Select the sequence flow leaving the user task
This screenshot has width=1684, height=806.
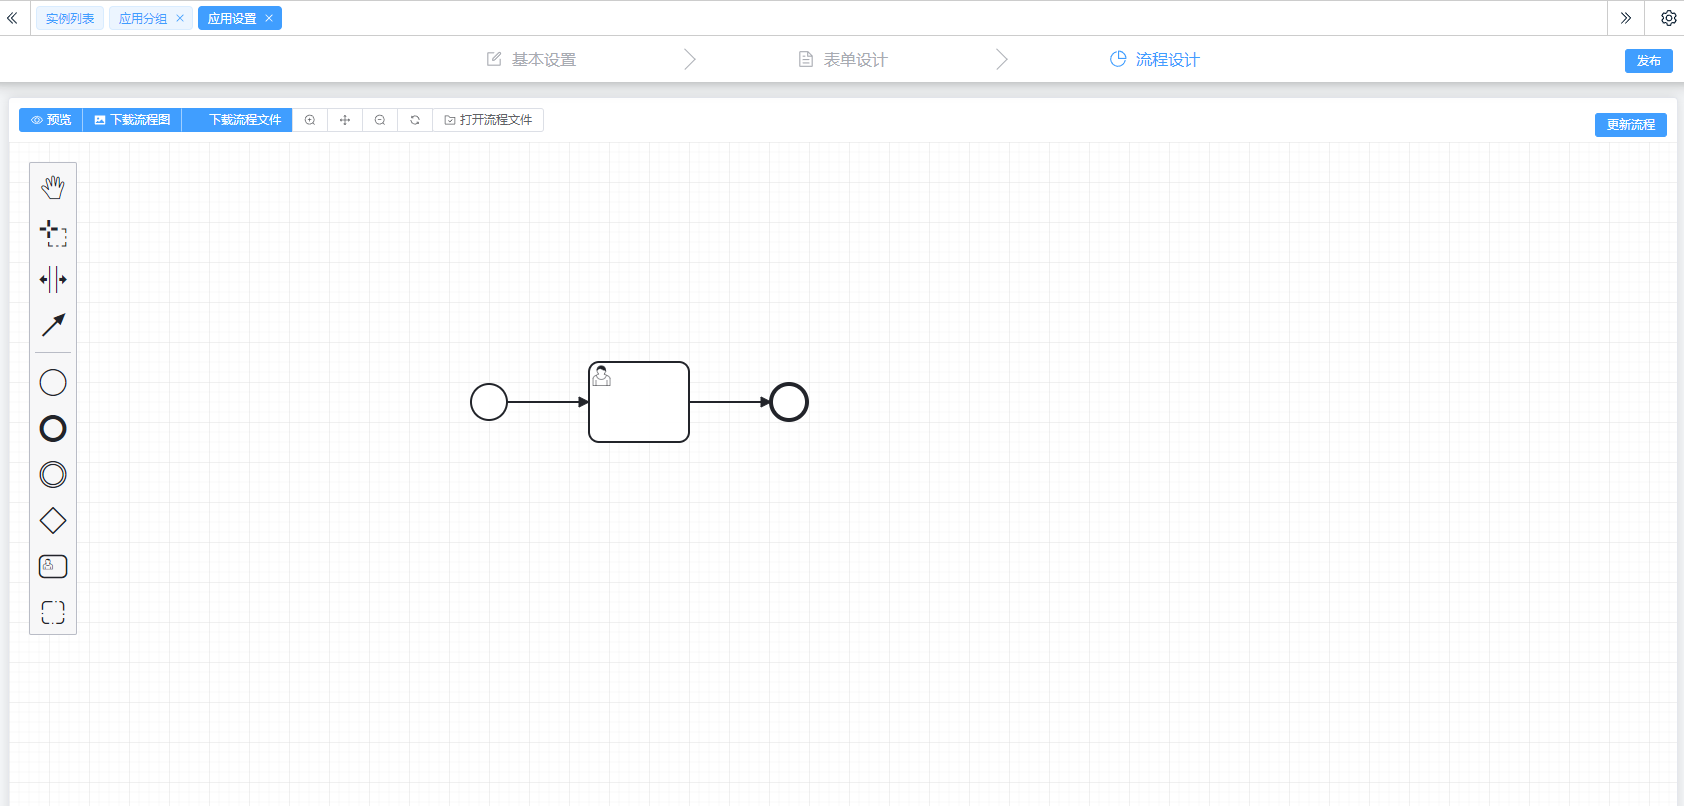click(730, 402)
